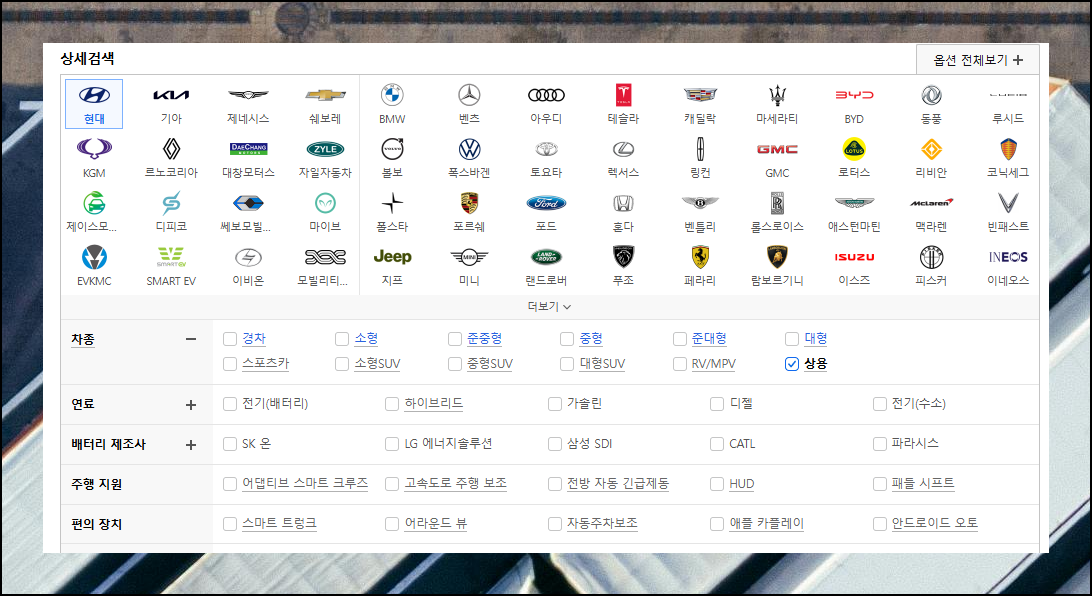Click the 스포츠카 link label

point(265,363)
